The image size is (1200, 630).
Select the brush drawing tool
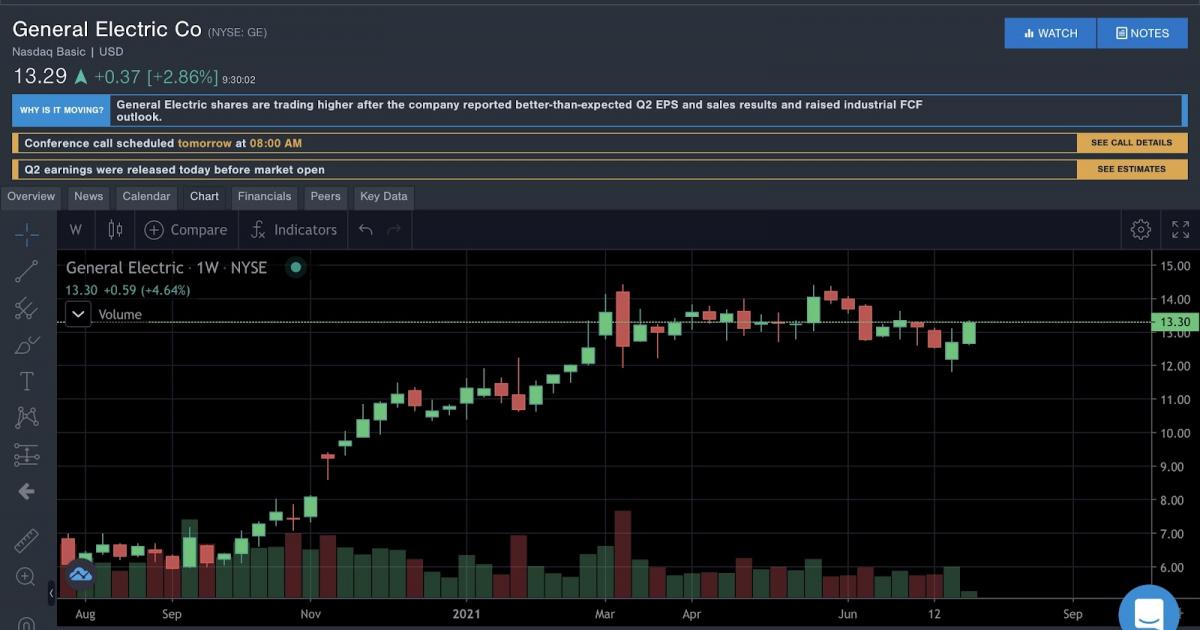tap(27, 345)
